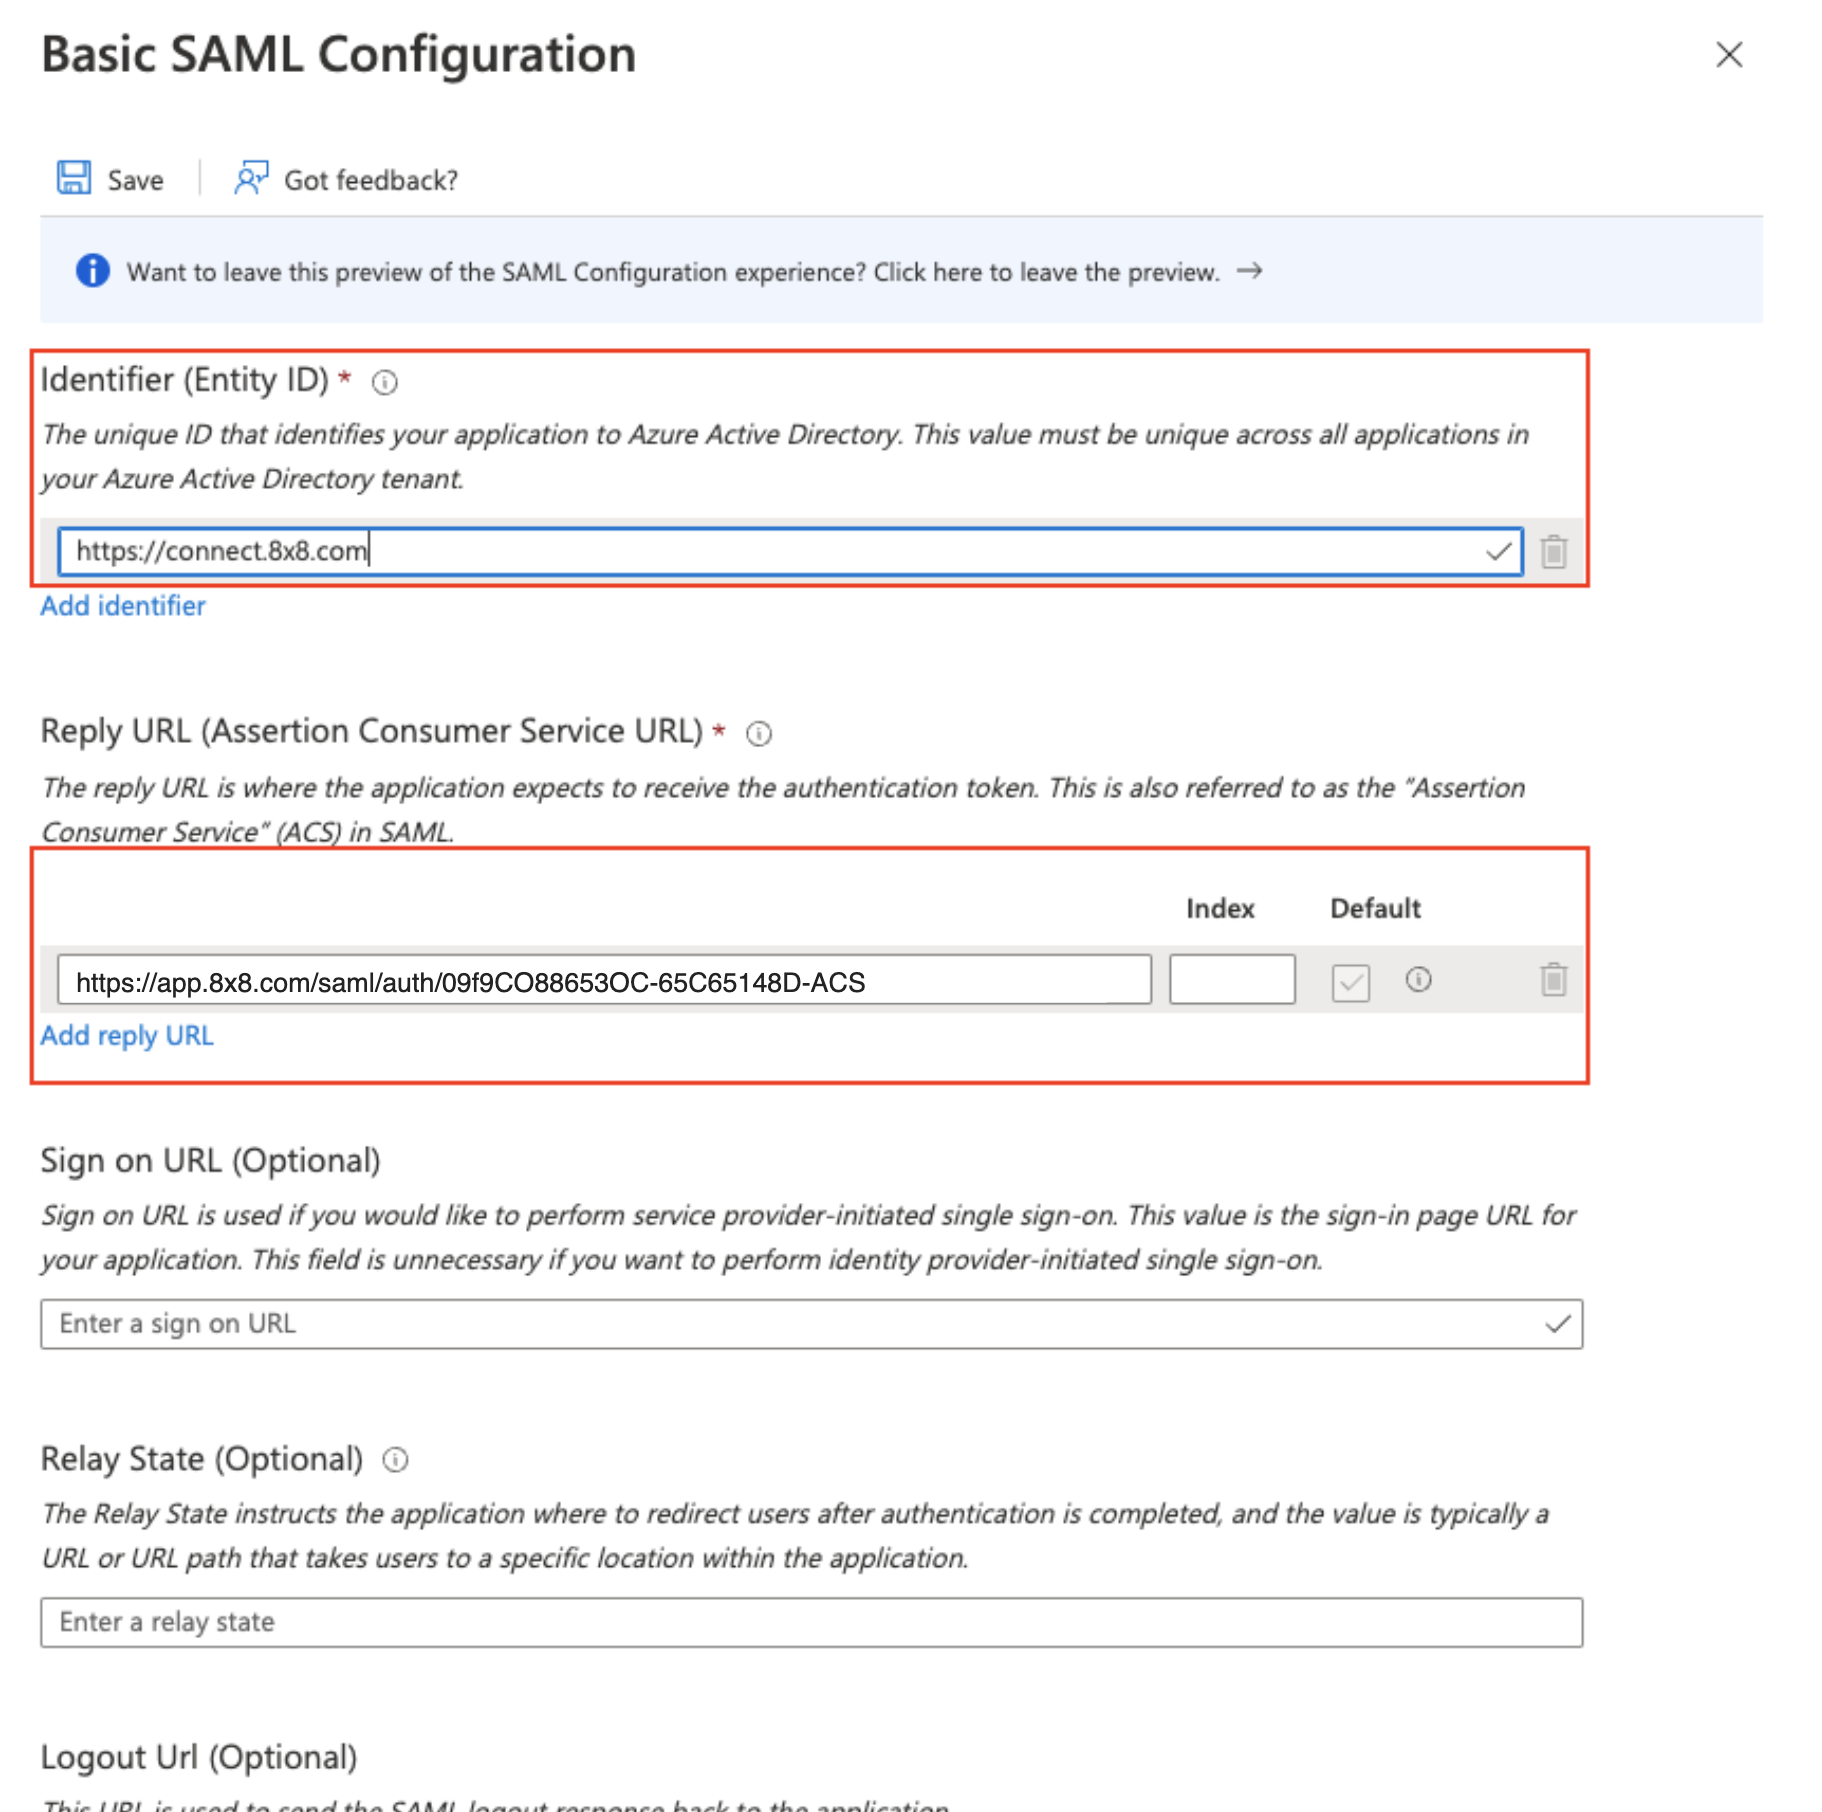Viewport: 1822px width, 1812px height.
Task: Click the Add identifier link
Action: (x=123, y=606)
